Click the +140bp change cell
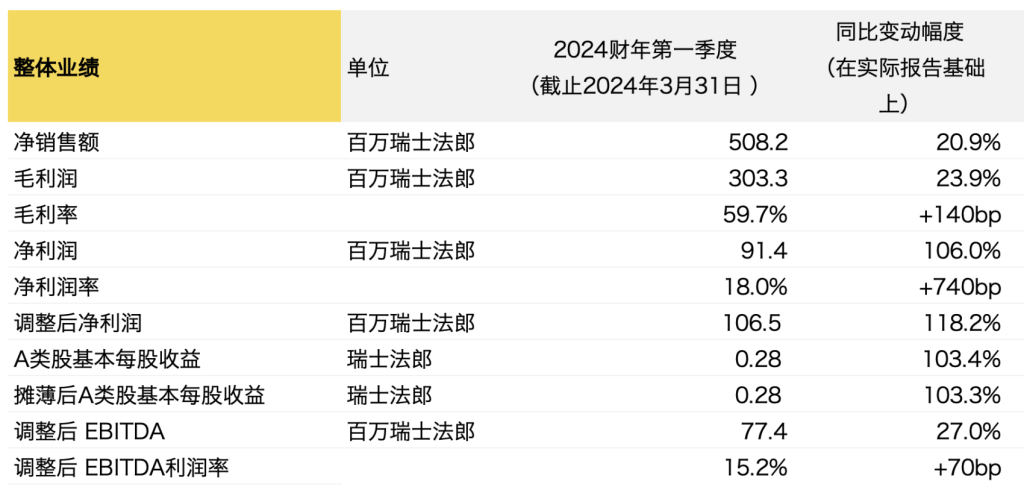The height and width of the screenshot is (493, 1024). pos(957,214)
